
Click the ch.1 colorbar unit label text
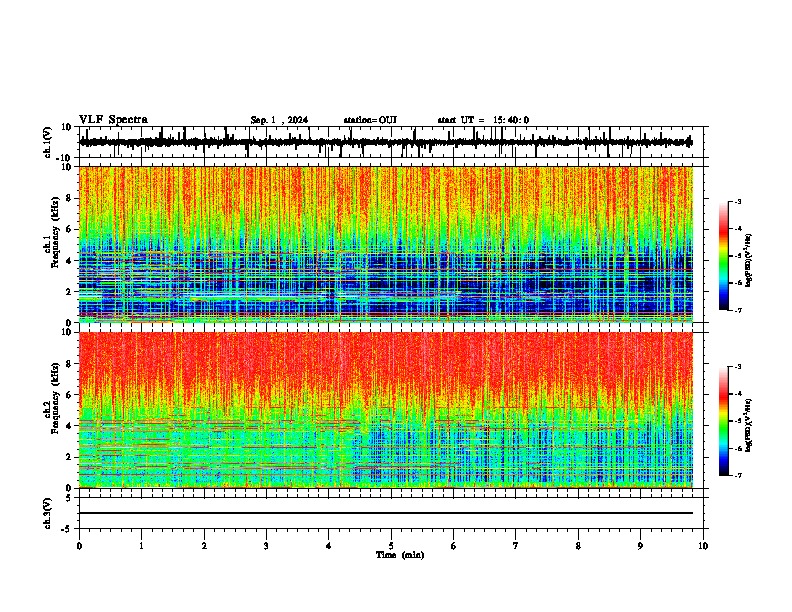(749, 260)
